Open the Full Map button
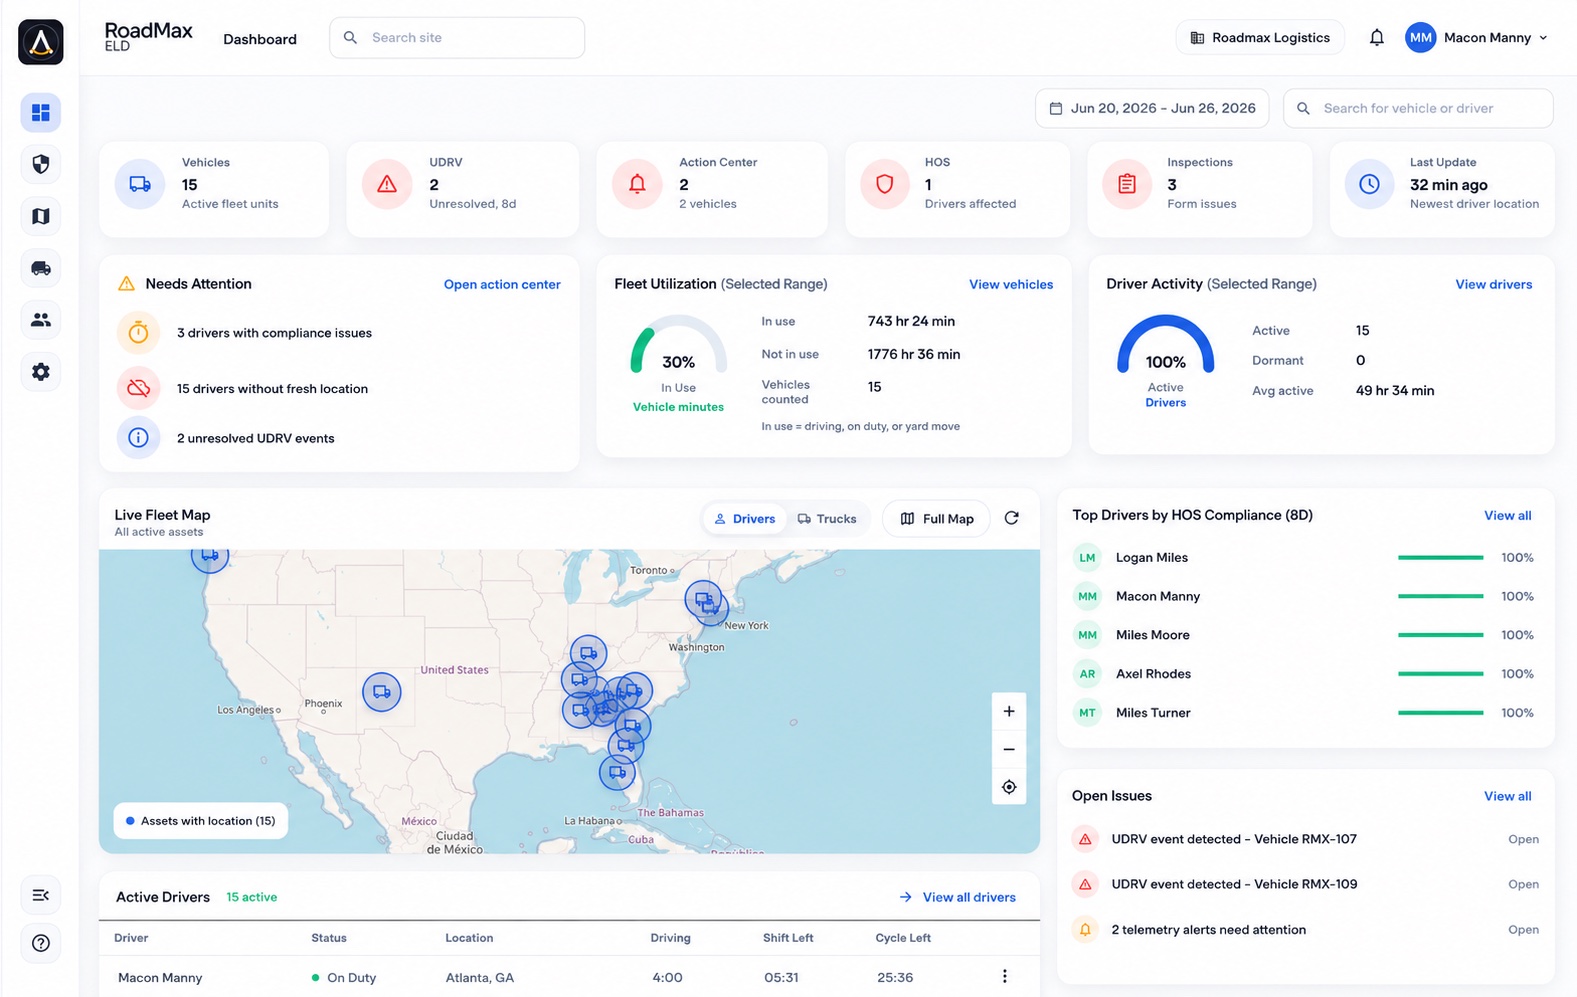Screen dimensions: 1577x997 (x=937, y=519)
